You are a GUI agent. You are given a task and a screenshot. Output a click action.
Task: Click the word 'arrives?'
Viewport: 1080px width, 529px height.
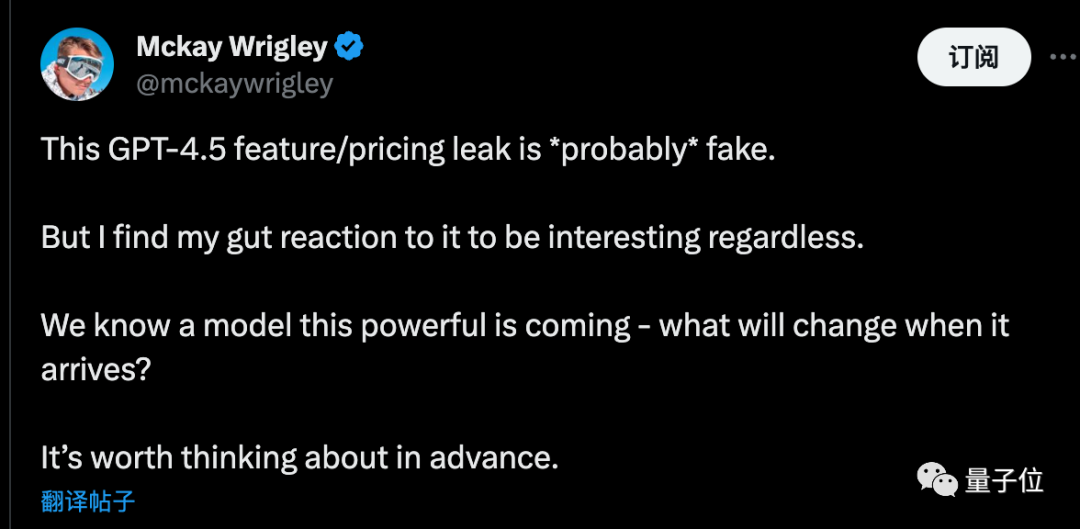(x=96, y=370)
